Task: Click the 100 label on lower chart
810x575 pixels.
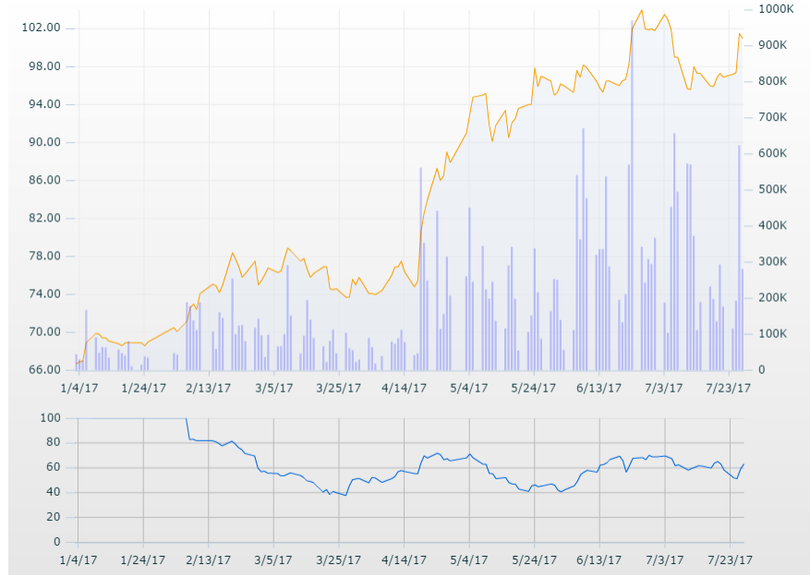Action: pyautogui.click(x=50, y=418)
